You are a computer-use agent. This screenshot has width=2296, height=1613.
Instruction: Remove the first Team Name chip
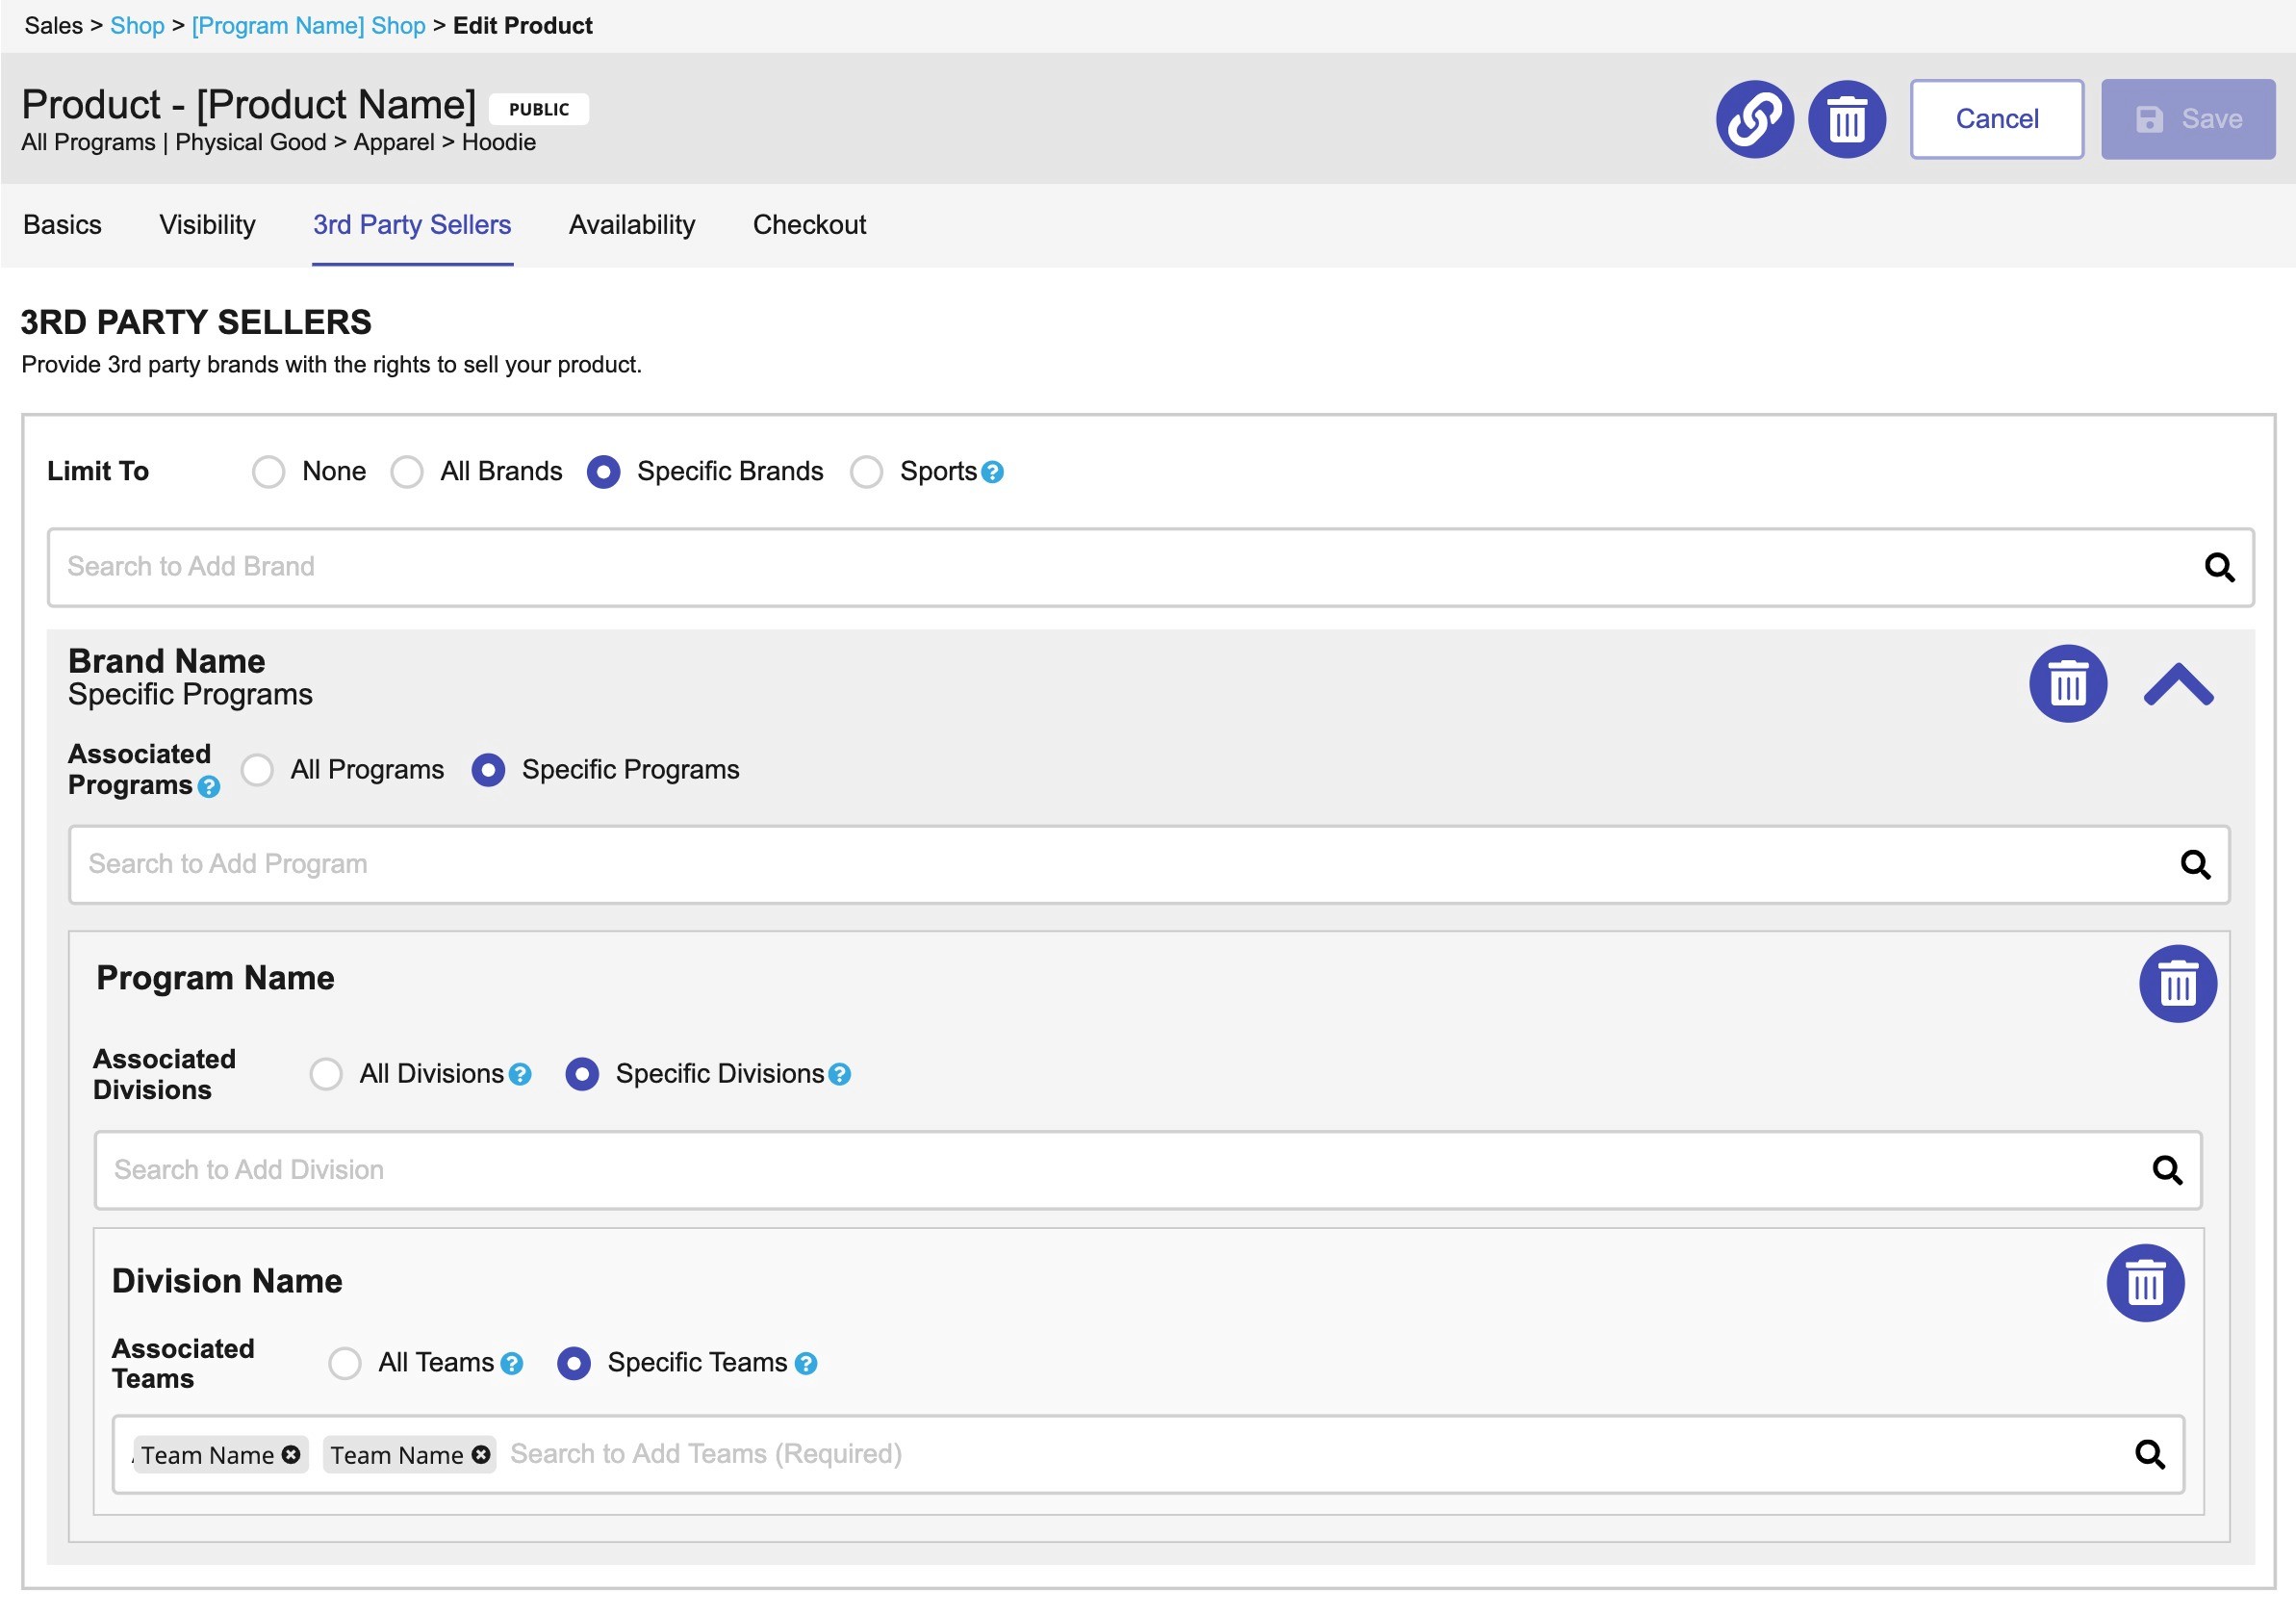click(x=291, y=1454)
